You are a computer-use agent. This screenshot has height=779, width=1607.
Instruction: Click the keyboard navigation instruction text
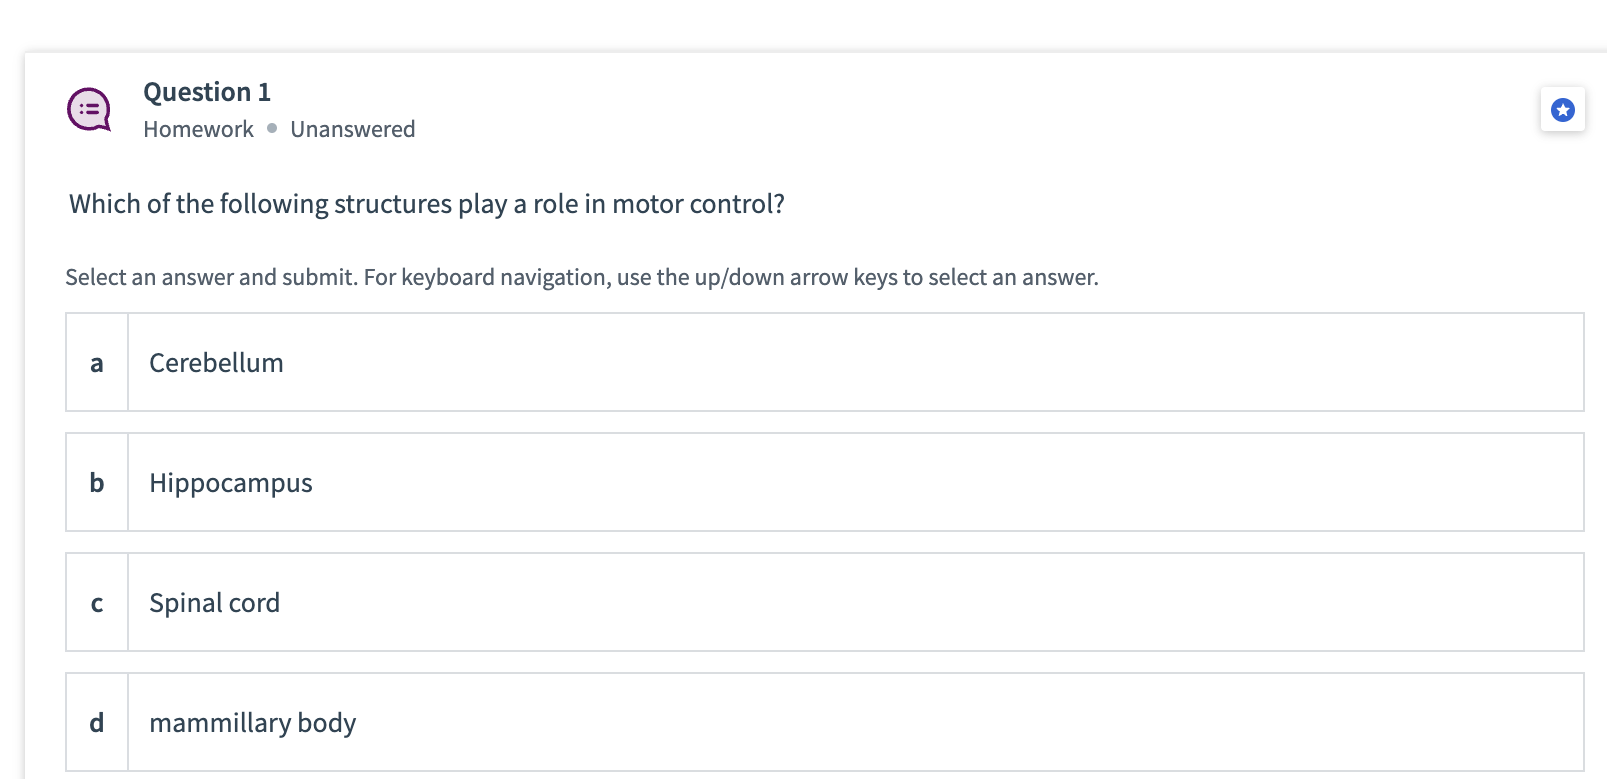[x=582, y=277]
